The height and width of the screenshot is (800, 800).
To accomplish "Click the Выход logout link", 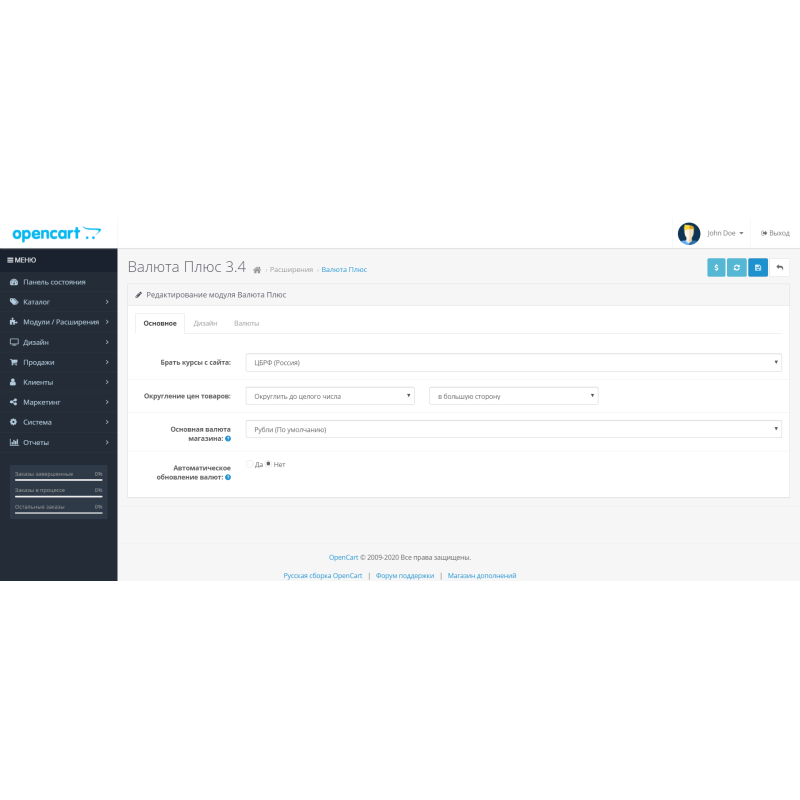I will click(x=775, y=233).
